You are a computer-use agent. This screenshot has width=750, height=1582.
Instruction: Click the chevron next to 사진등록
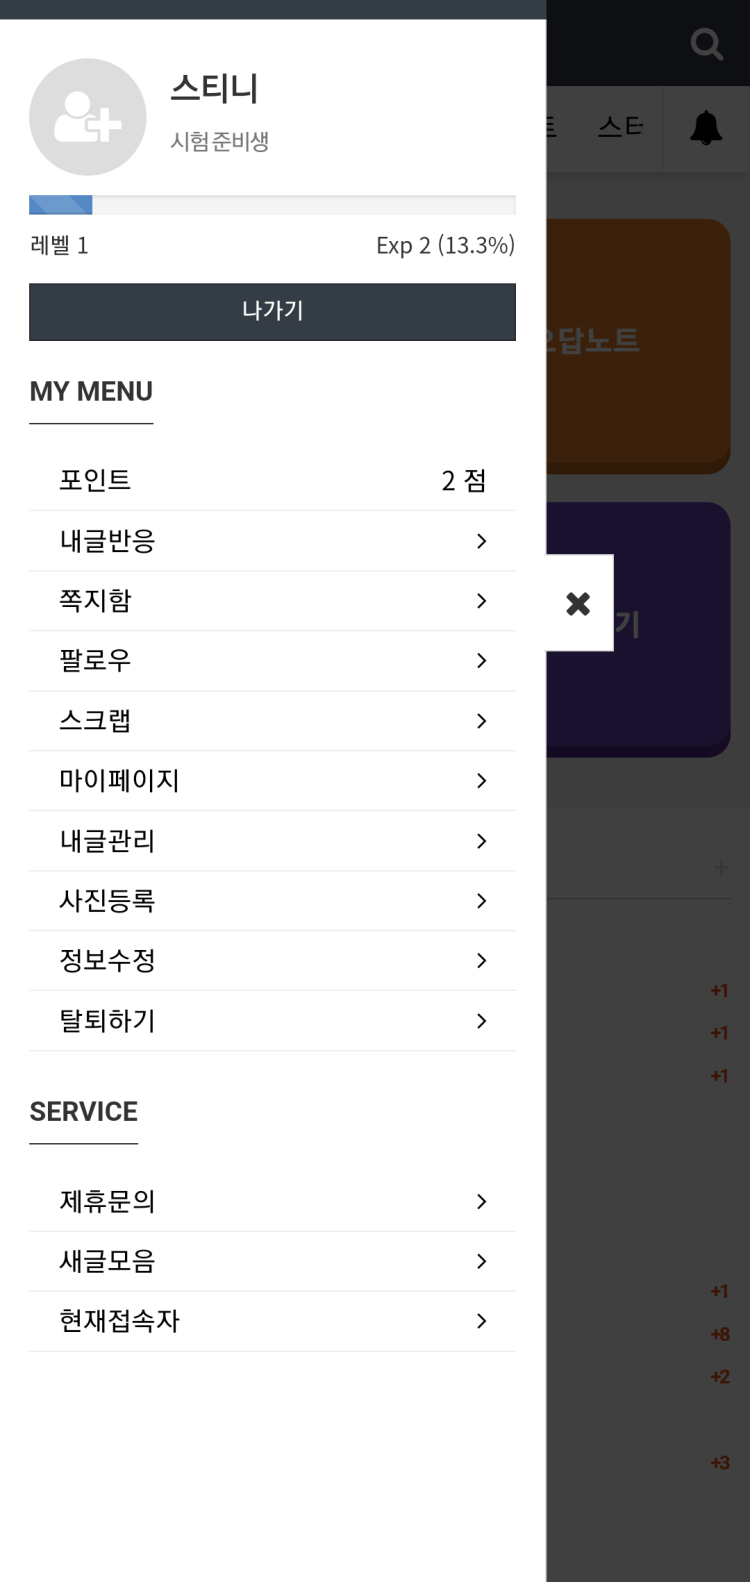click(x=482, y=901)
